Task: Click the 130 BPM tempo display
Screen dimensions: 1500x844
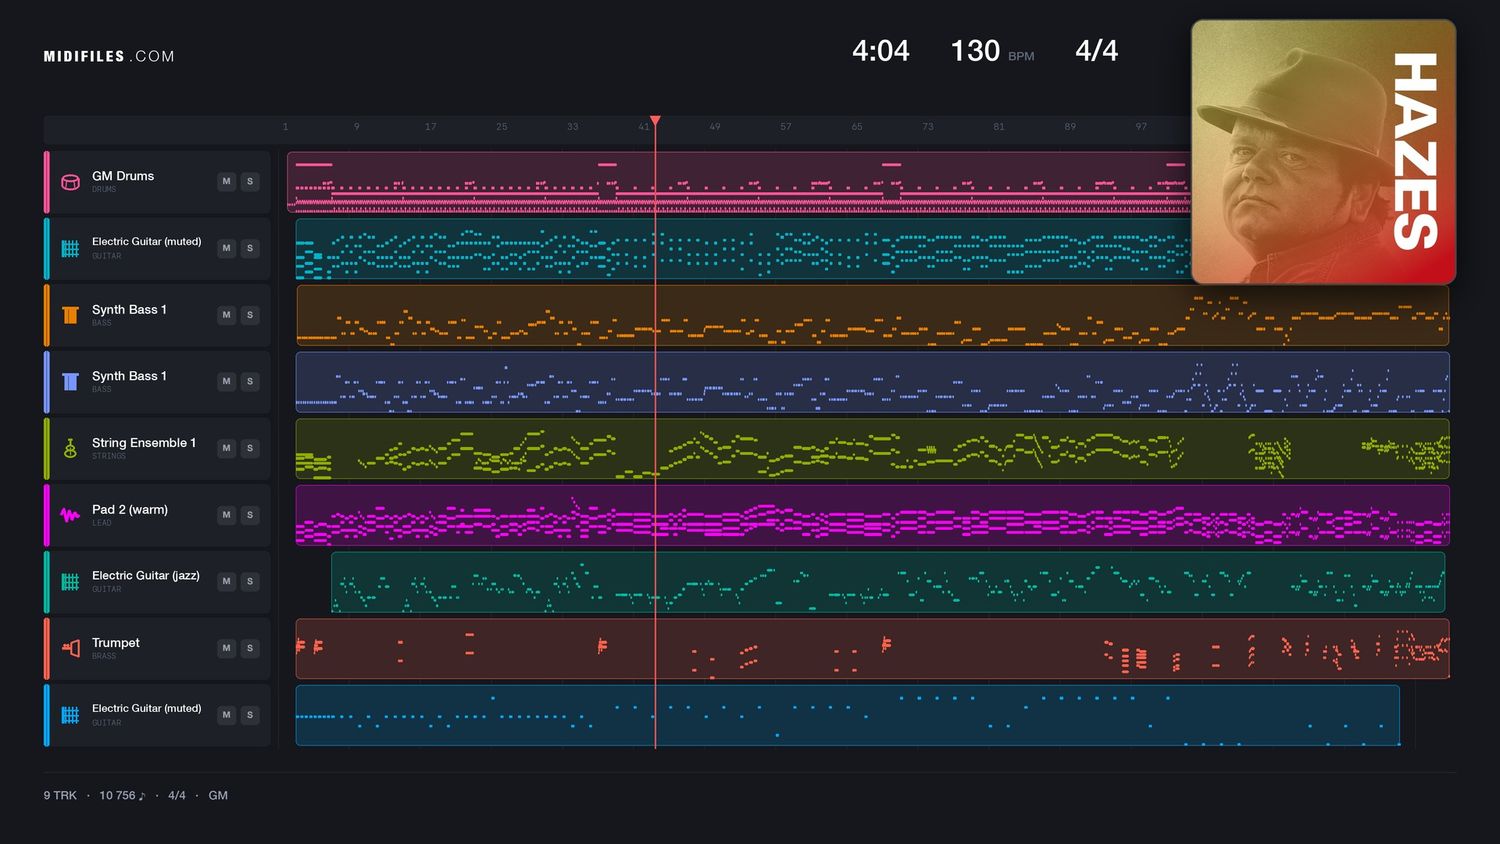Action: [992, 51]
